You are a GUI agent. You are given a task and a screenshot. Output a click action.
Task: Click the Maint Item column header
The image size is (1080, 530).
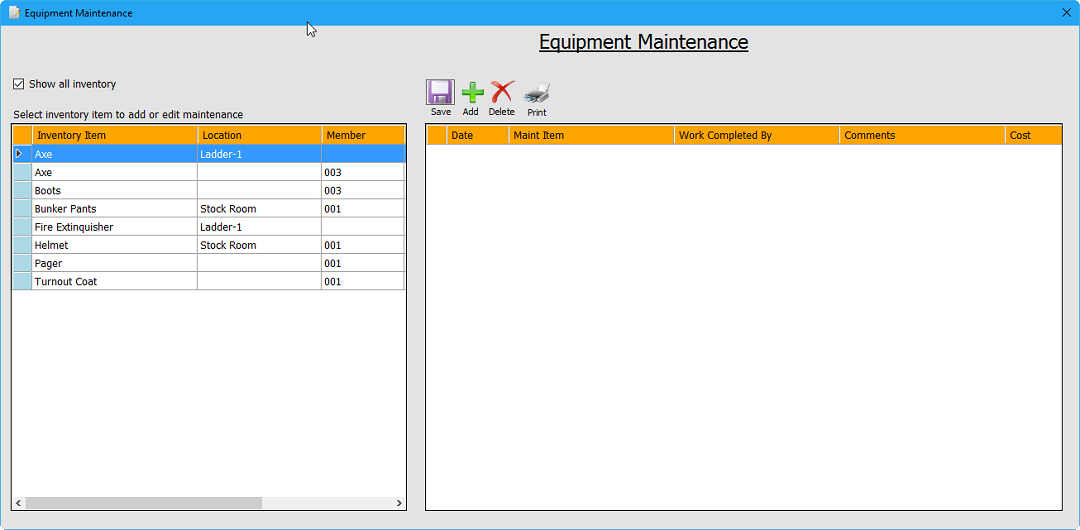click(590, 135)
